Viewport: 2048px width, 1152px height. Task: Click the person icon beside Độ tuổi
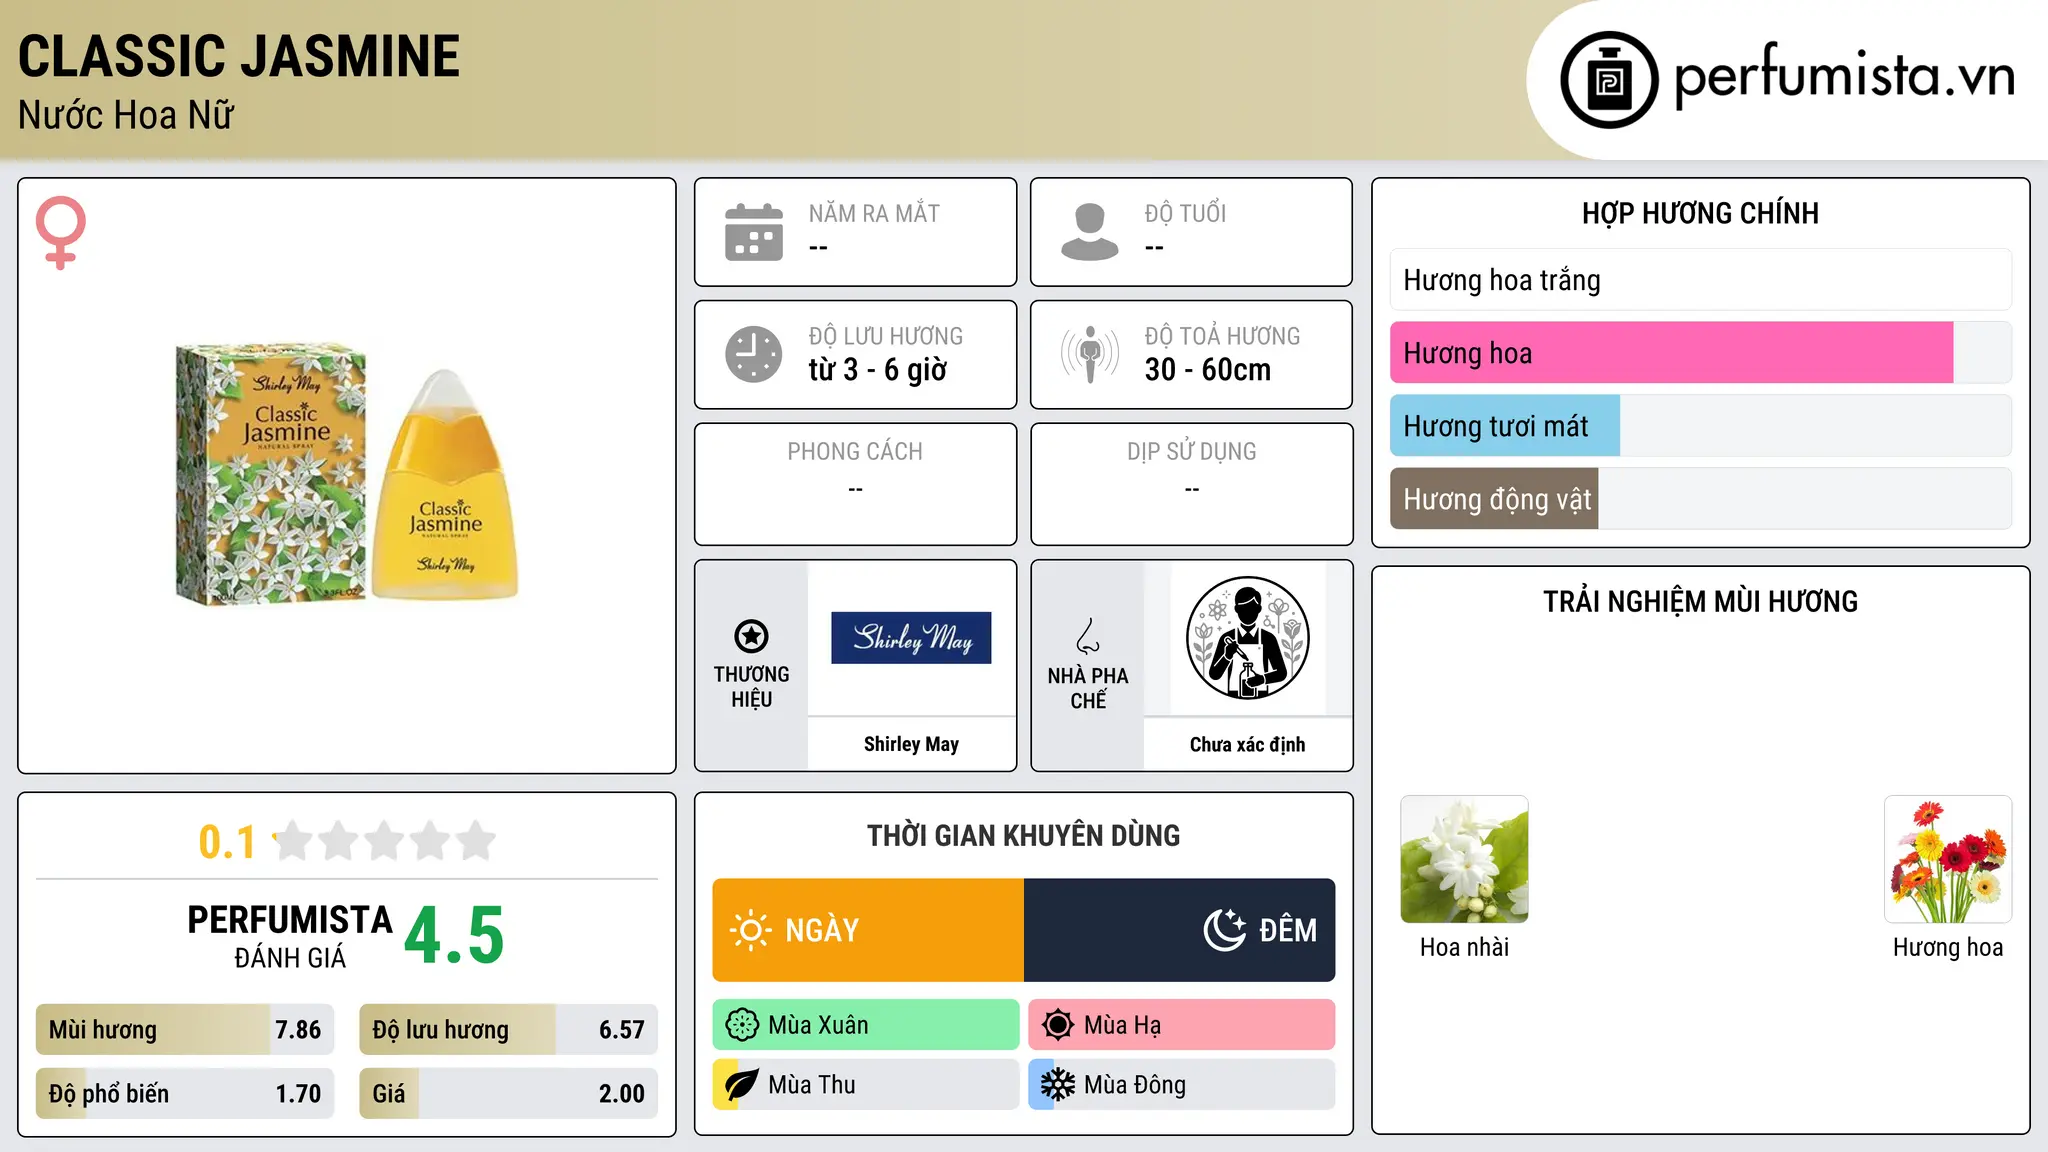(1090, 232)
